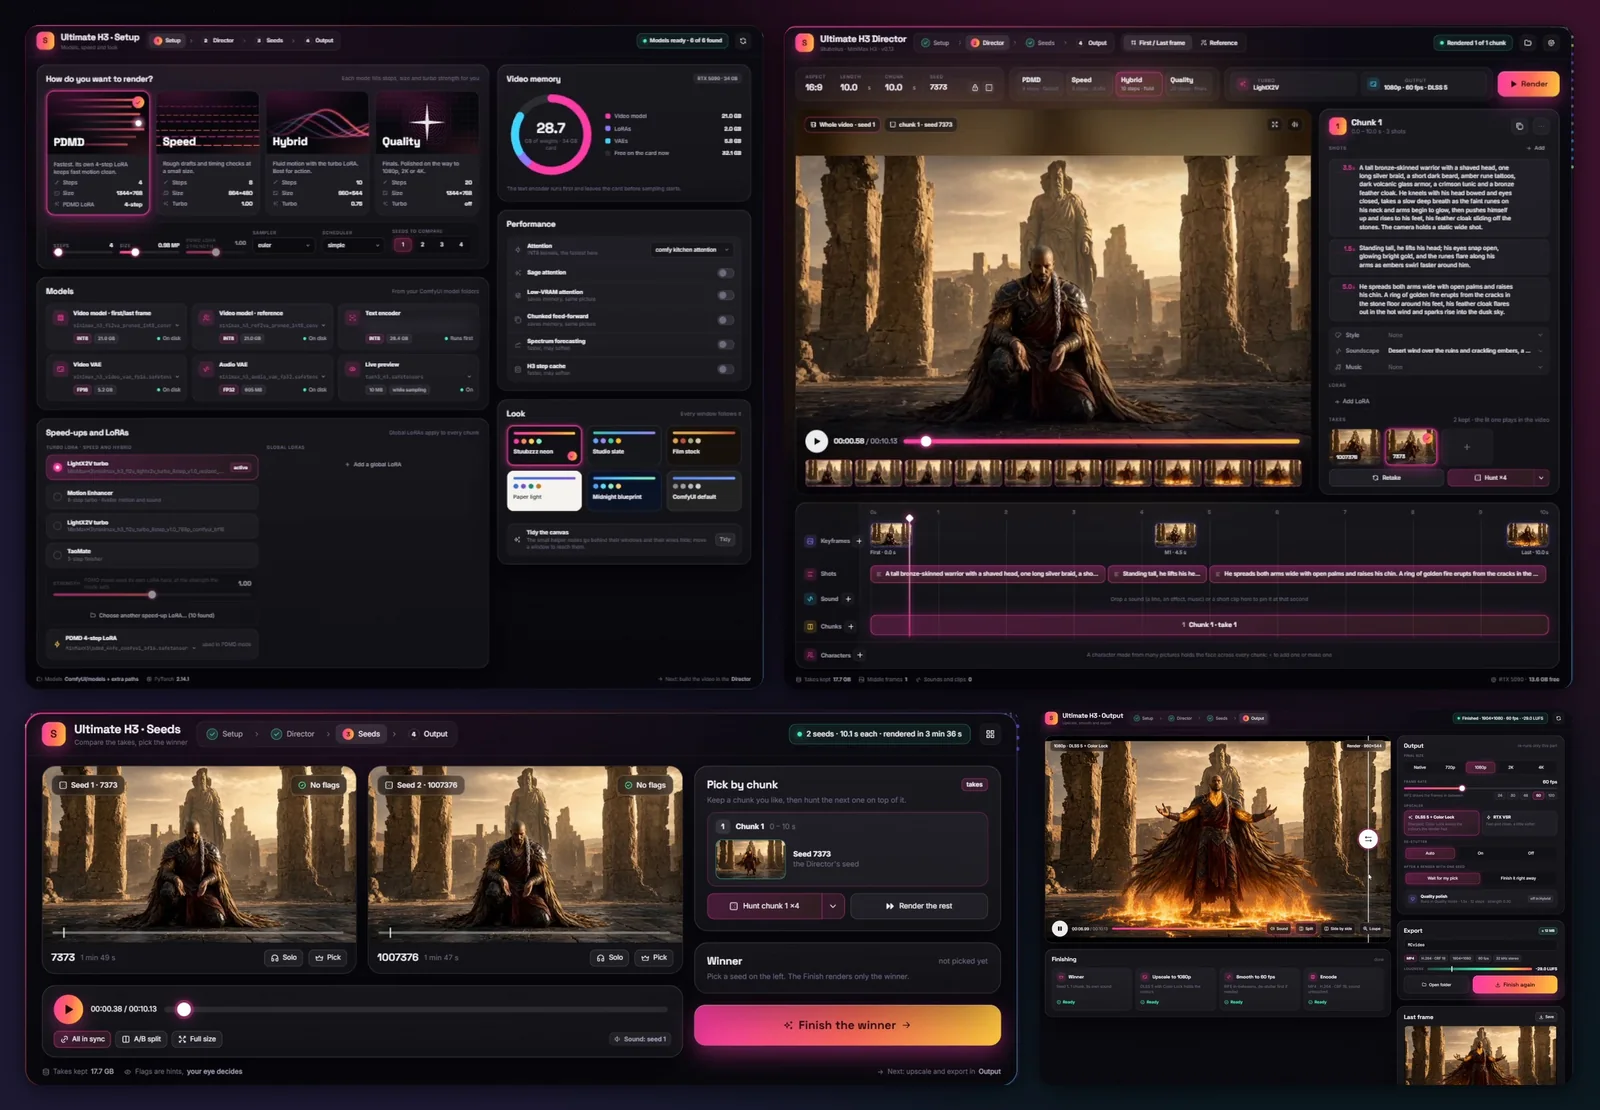The width and height of the screenshot is (1600, 1110).
Task: Select LightX2V turbo active LoRA radio
Action: [x=57, y=467]
